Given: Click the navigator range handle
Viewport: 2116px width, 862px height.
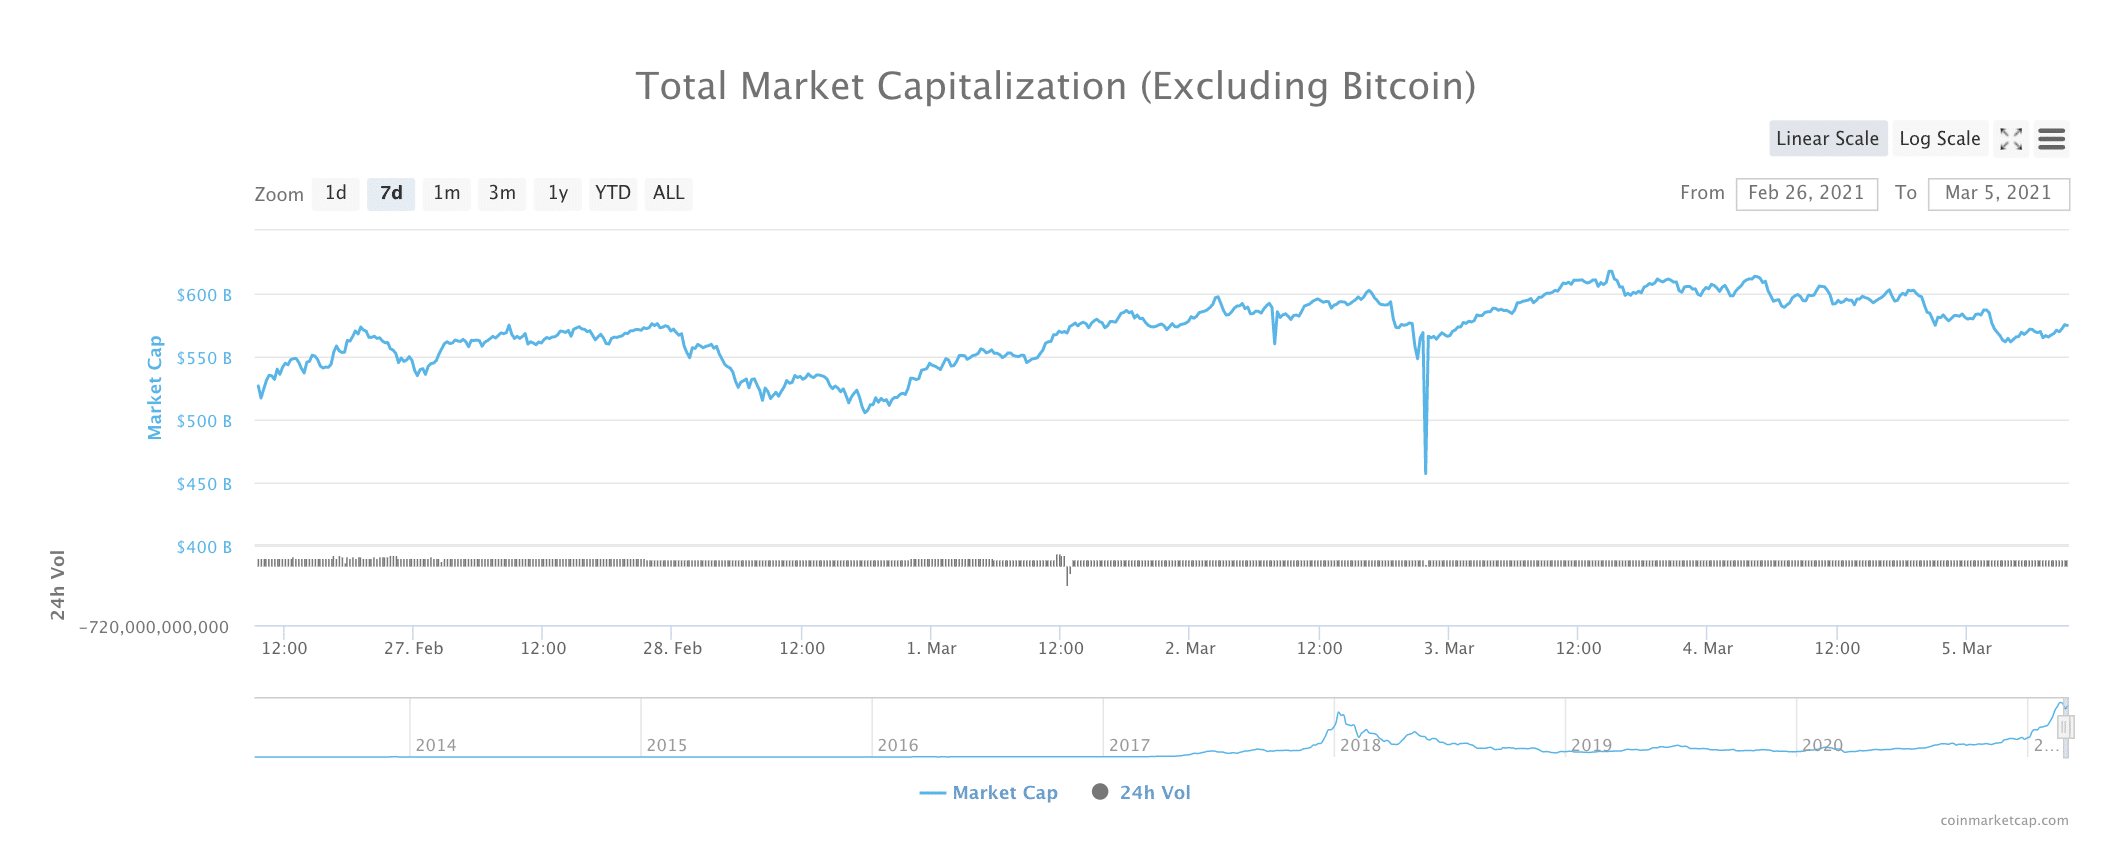Looking at the screenshot, I should point(2065,727).
